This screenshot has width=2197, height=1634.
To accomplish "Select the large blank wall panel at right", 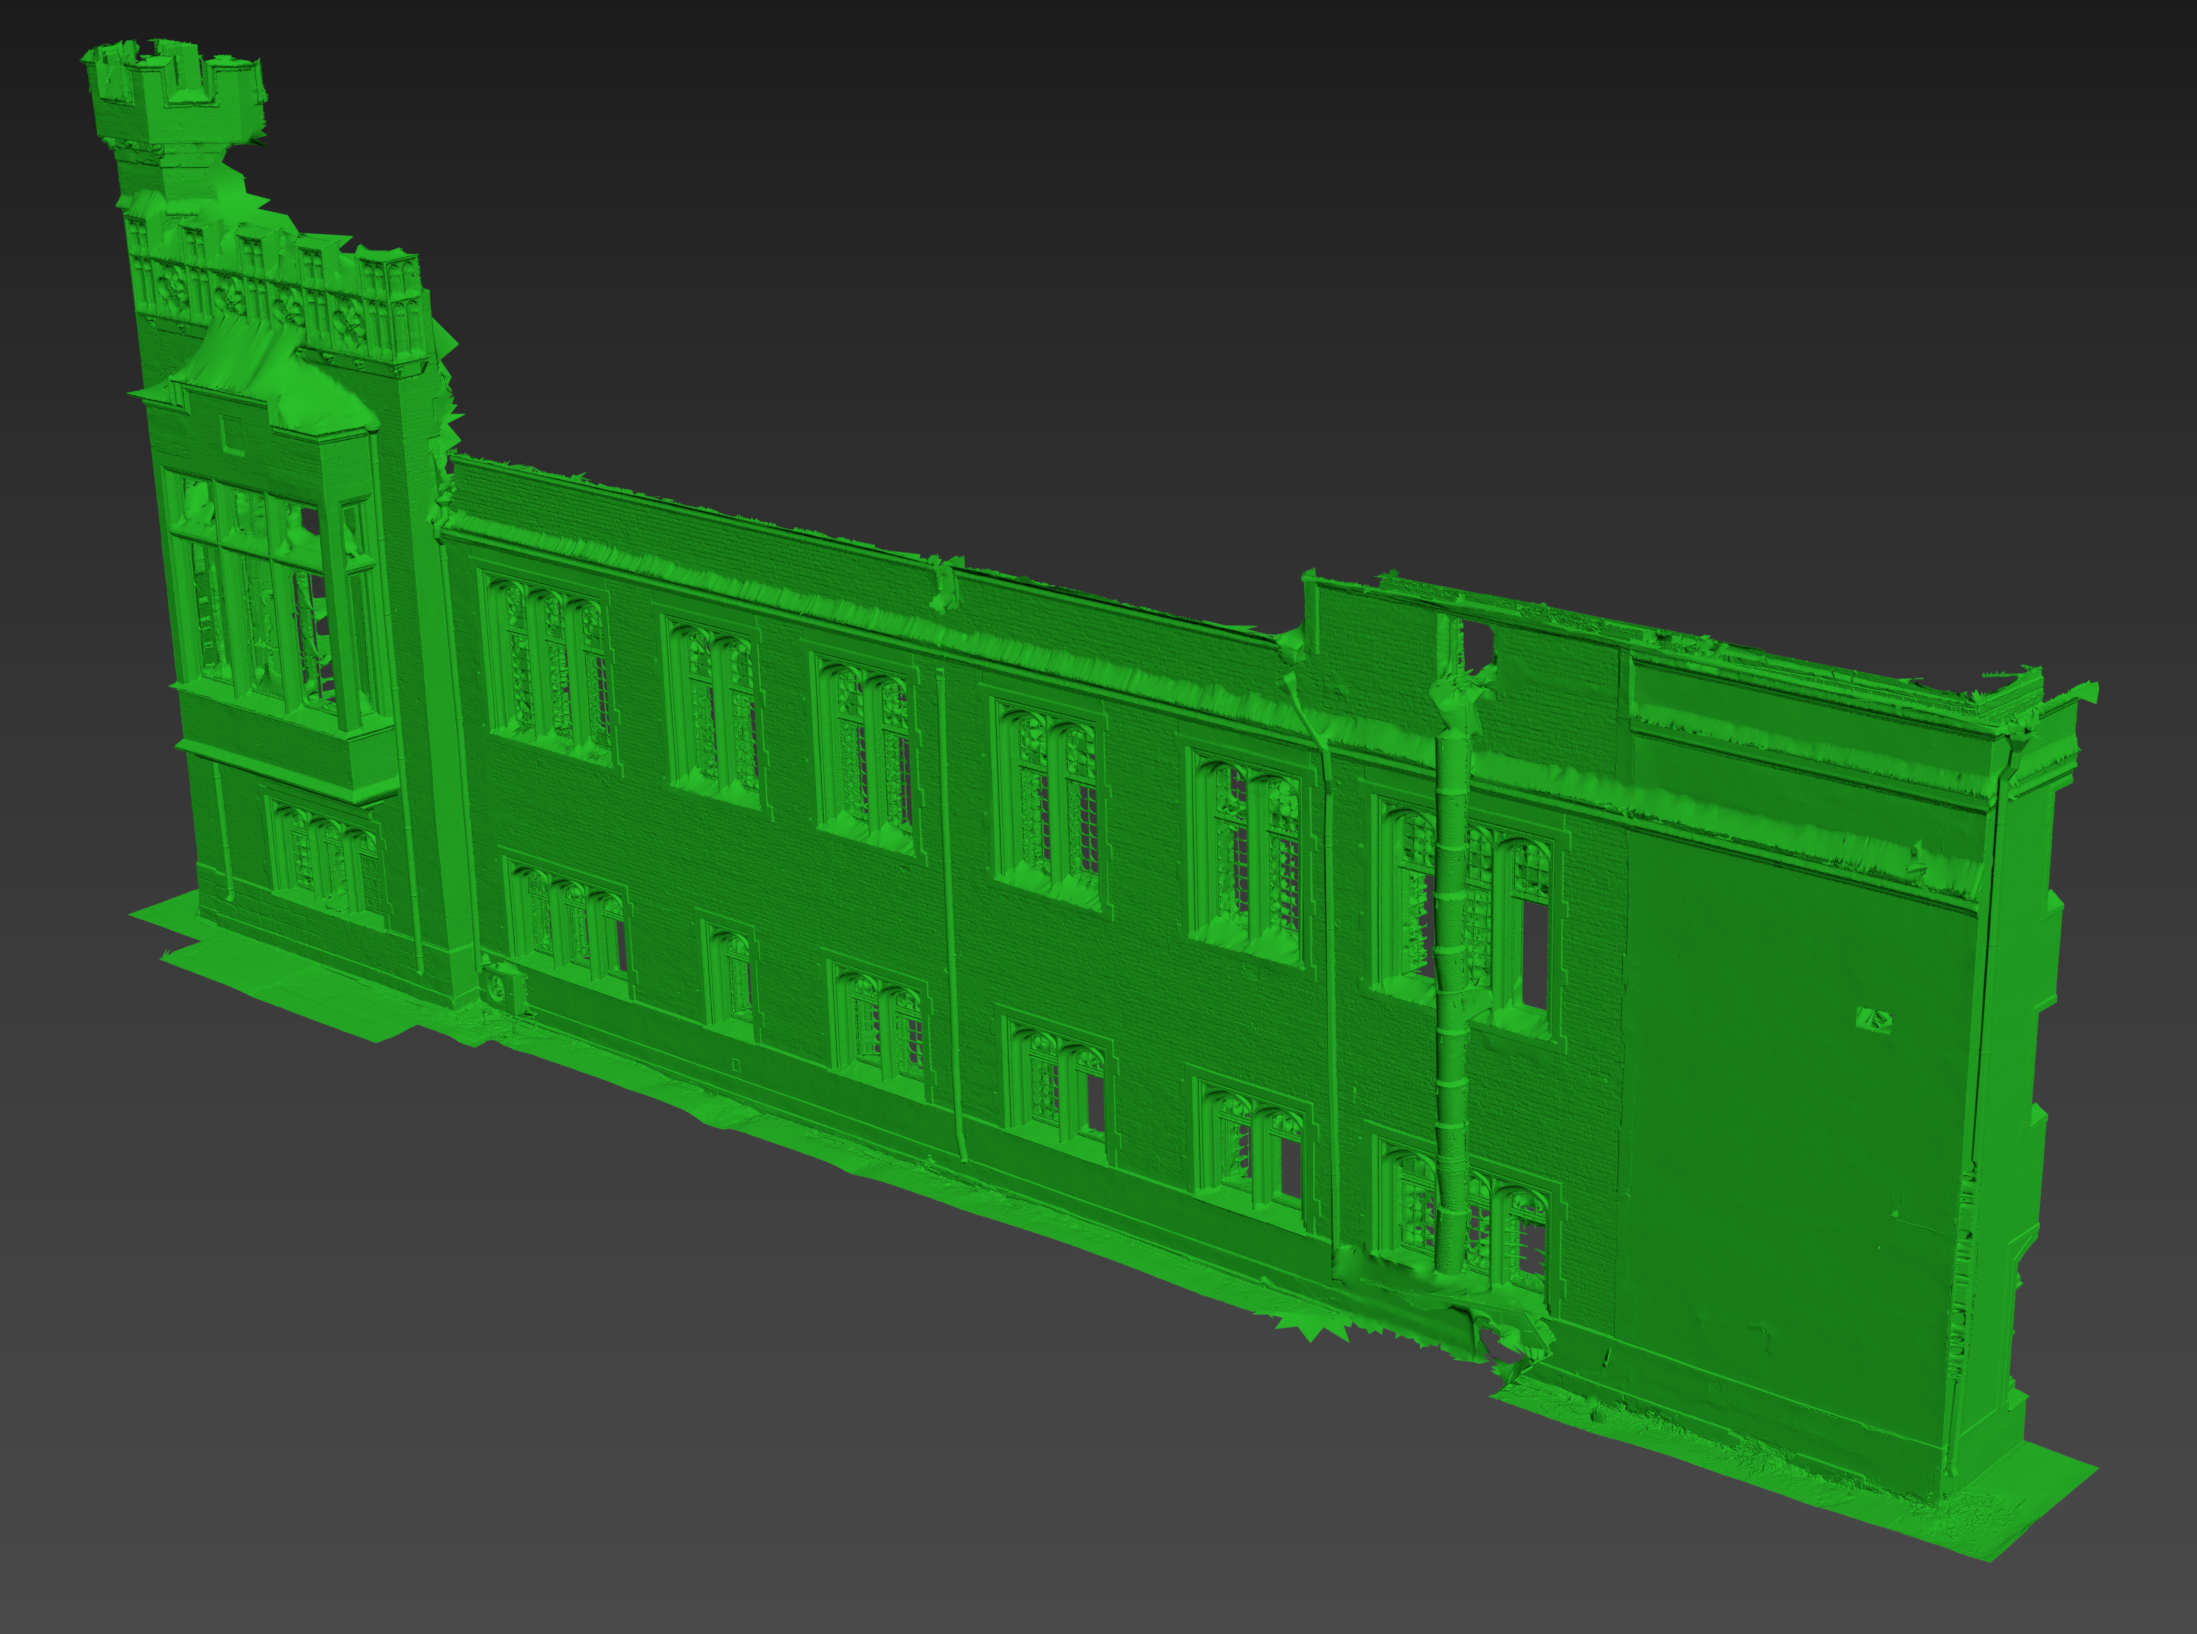I will click(x=1780, y=1150).
